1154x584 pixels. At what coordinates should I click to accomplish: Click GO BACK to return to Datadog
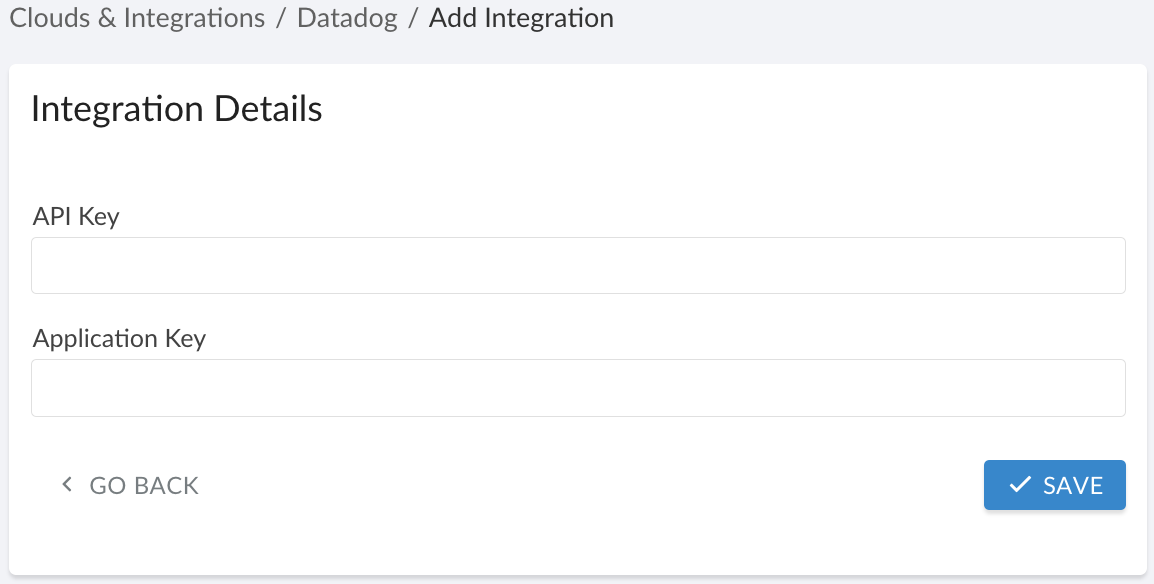[x=128, y=485]
